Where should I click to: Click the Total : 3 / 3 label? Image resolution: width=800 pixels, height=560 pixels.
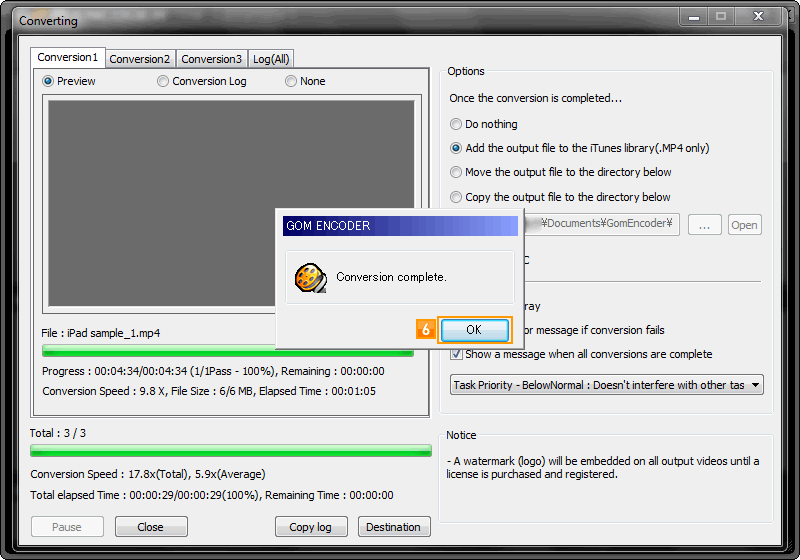58,433
